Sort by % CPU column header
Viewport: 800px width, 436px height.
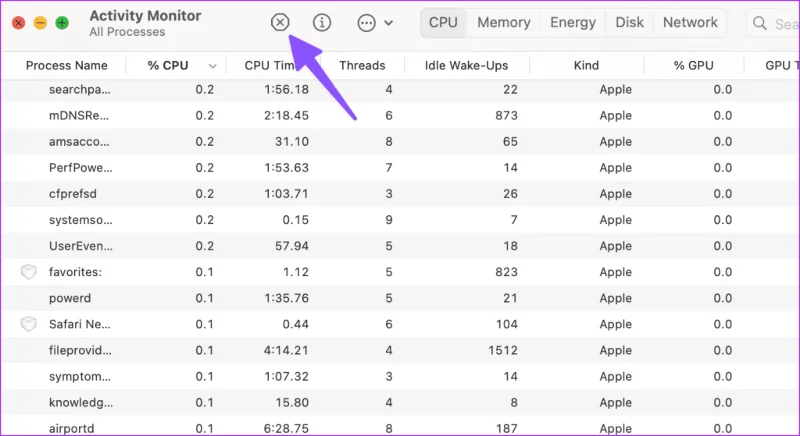coord(167,65)
